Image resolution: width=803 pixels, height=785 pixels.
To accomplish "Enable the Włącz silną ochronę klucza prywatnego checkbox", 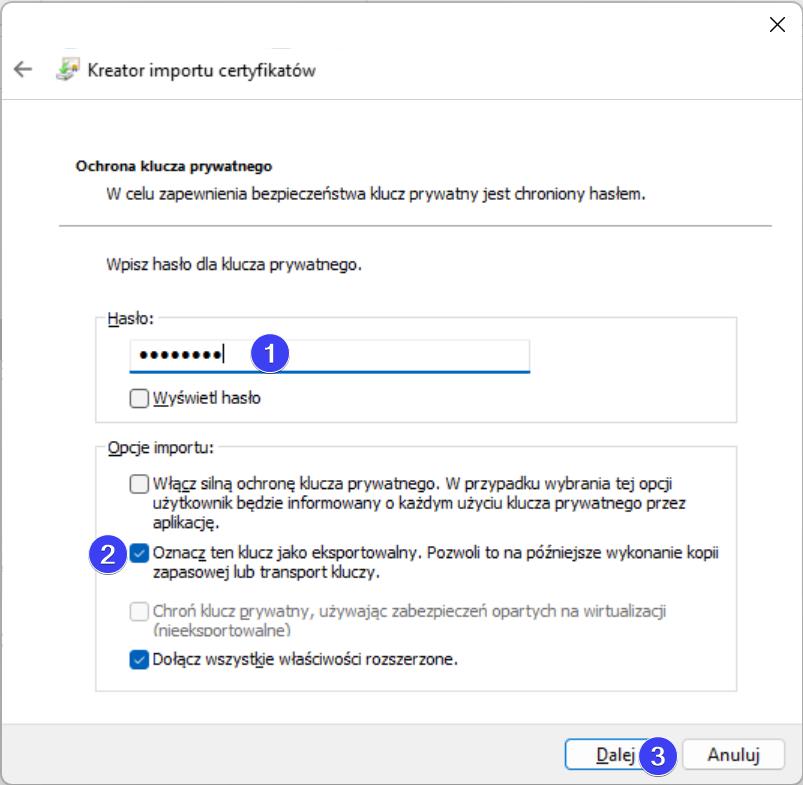I will click(x=140, y=485).
